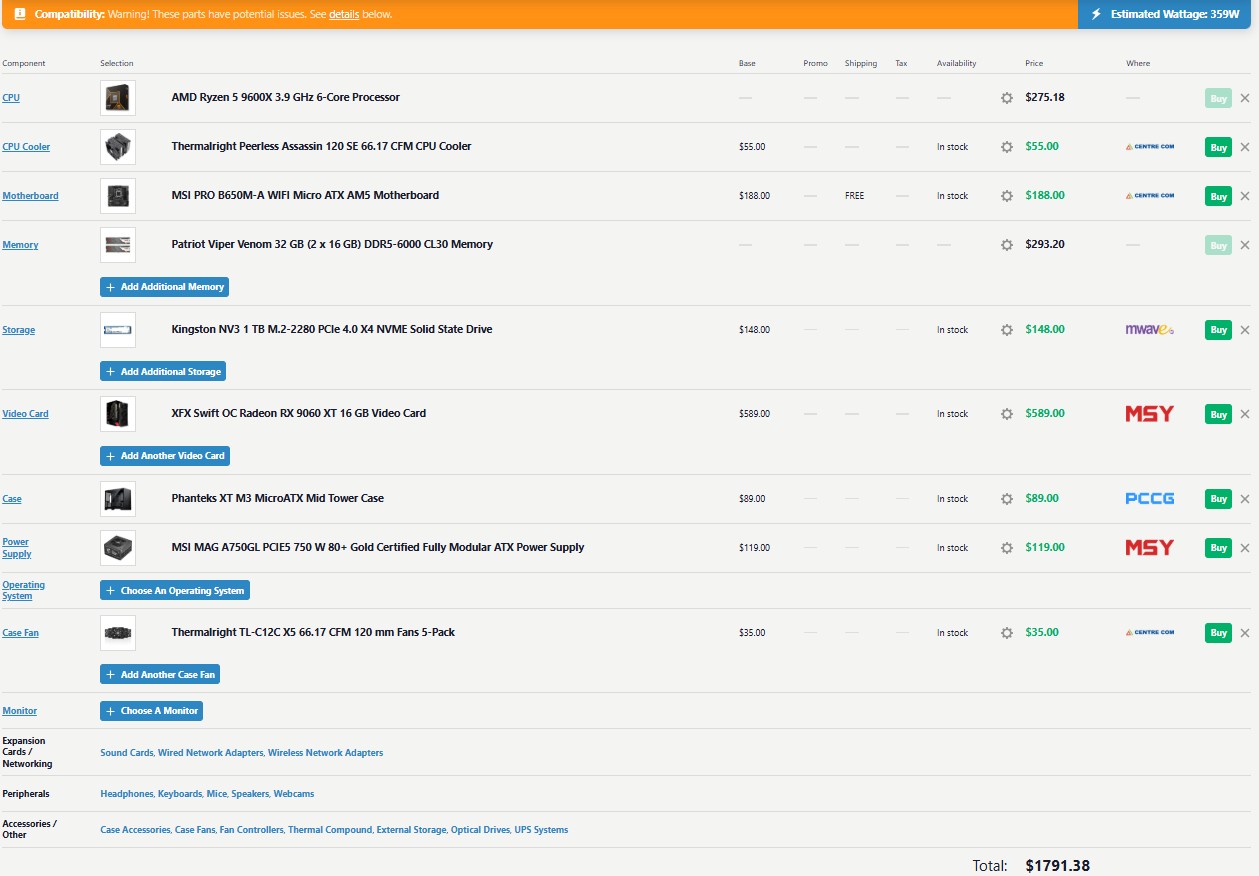
Task: Open the Peerless Assassin cooler thumbnail
Action: (x=118, y=147)
